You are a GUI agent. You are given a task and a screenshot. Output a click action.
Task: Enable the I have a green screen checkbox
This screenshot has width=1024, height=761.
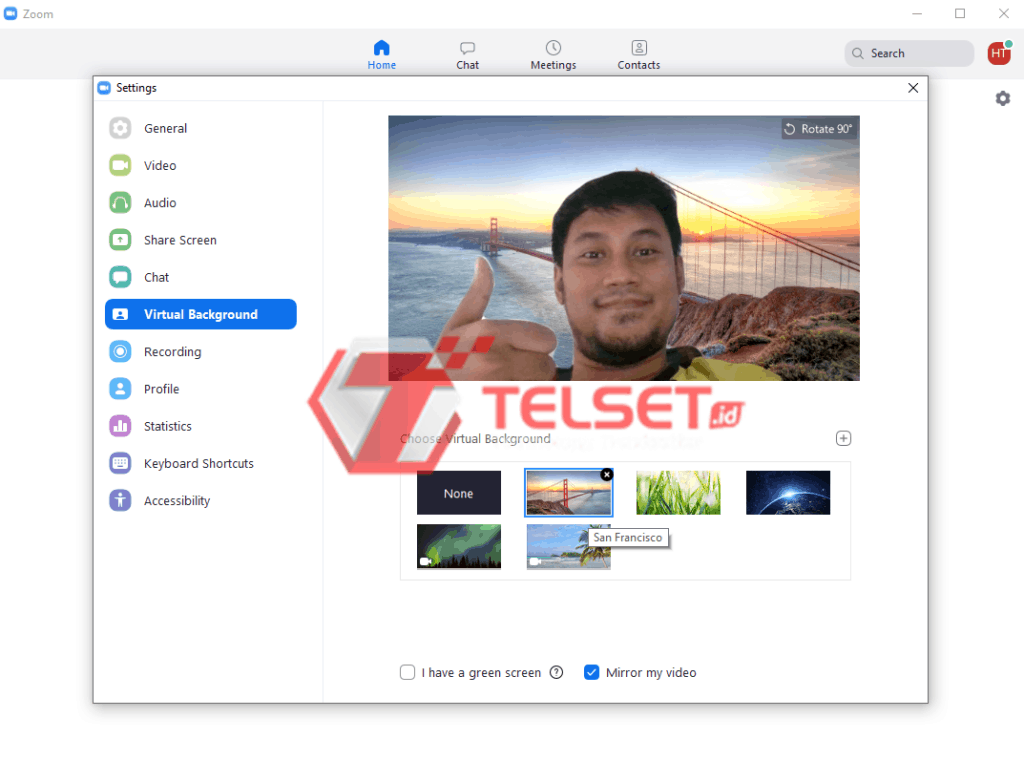(407, 673)
